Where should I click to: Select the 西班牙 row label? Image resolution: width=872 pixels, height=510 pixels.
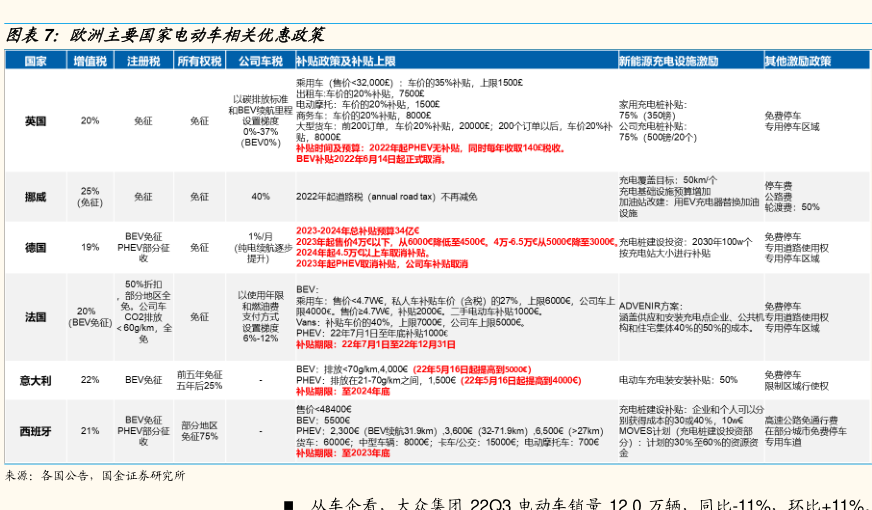tap(36, 431)
